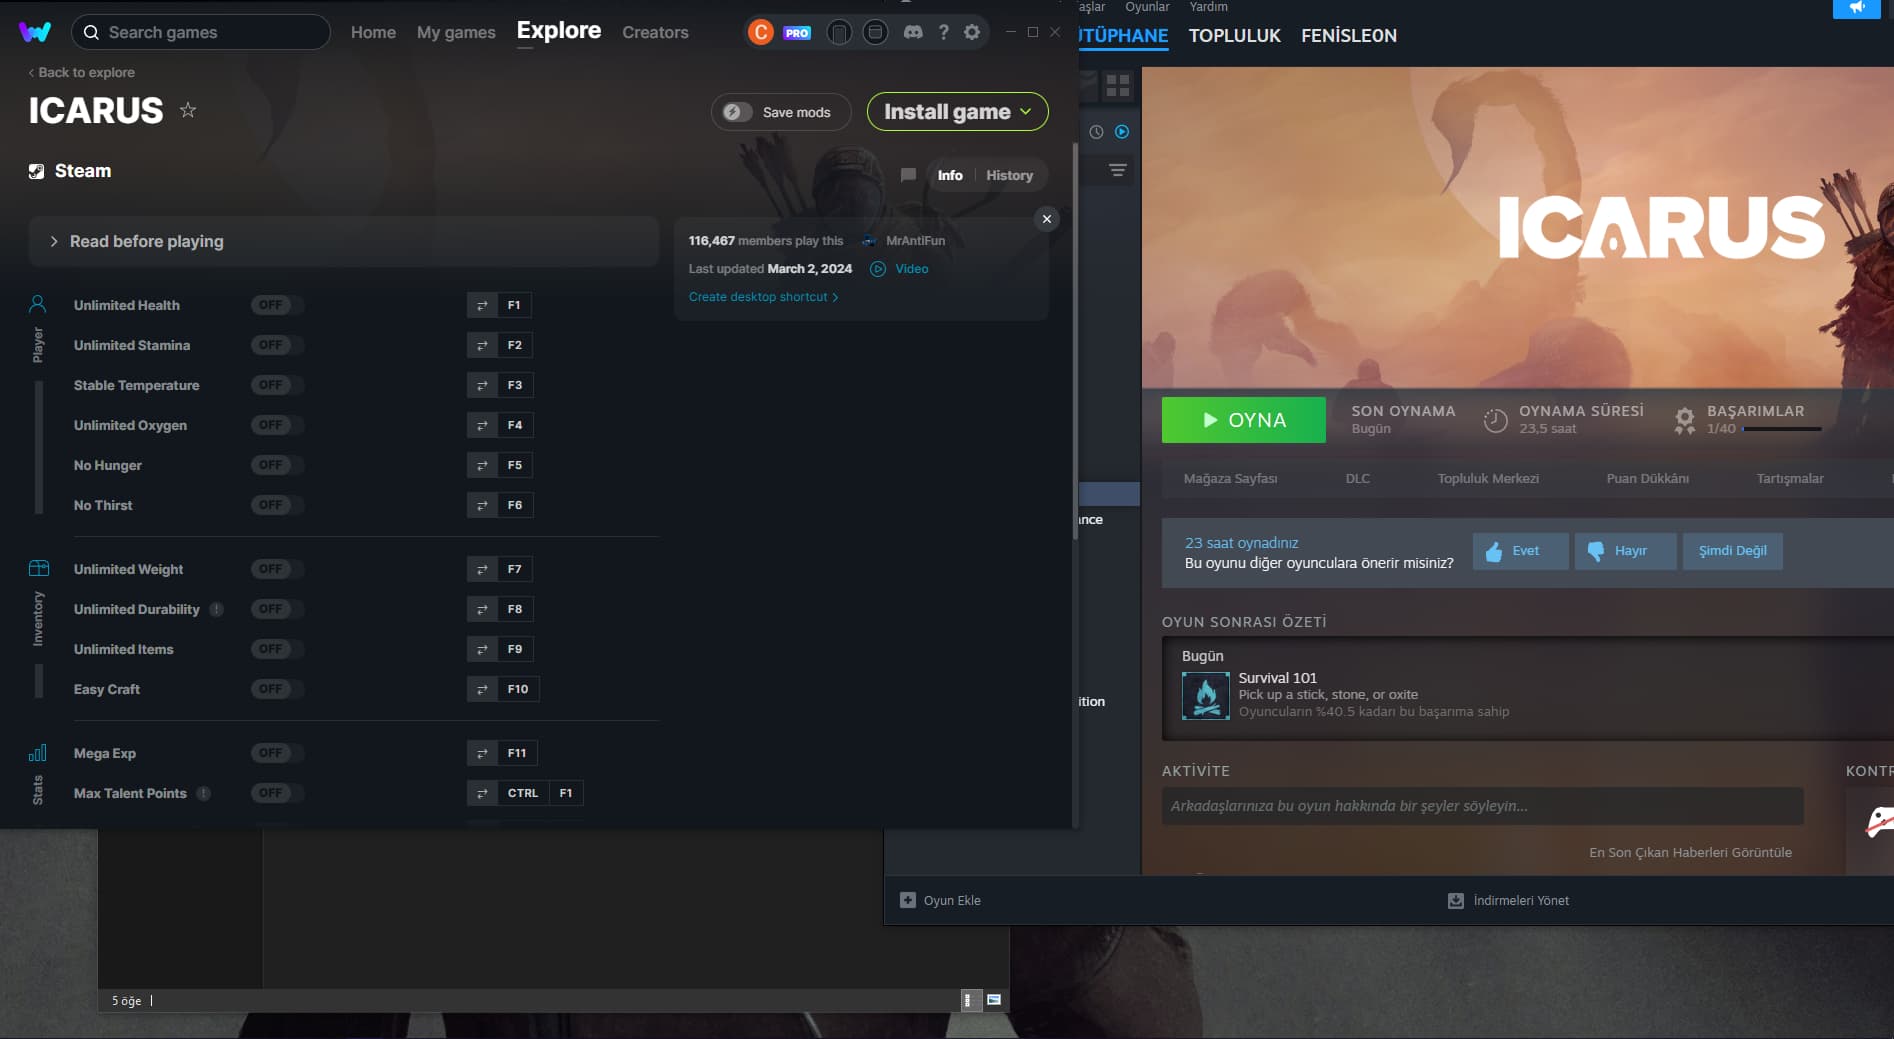Click the favorite star next to ICARUS
The width and height of the screenshot is (1894, 1039).
click(188, 110)
